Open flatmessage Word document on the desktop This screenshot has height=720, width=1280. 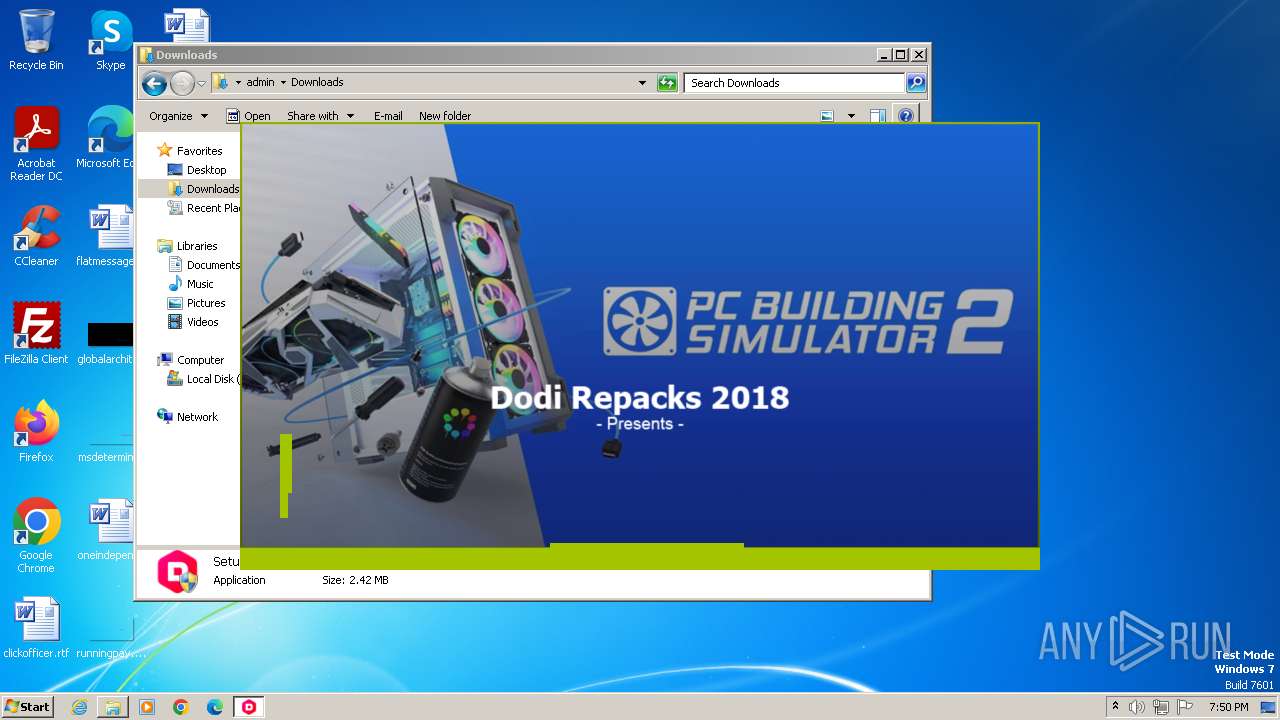tap(105, 236)
